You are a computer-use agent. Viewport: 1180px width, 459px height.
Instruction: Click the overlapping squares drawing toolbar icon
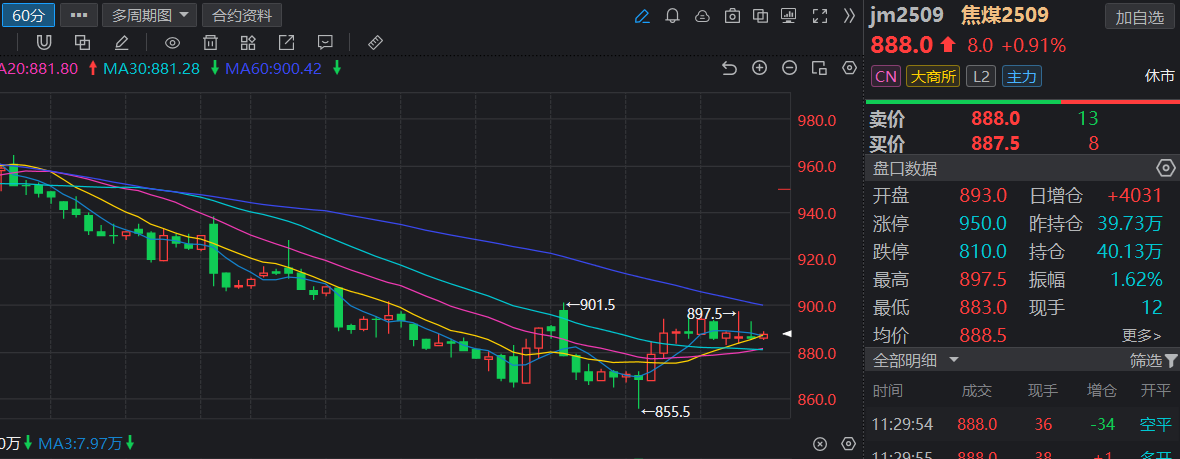coord(82,42)
